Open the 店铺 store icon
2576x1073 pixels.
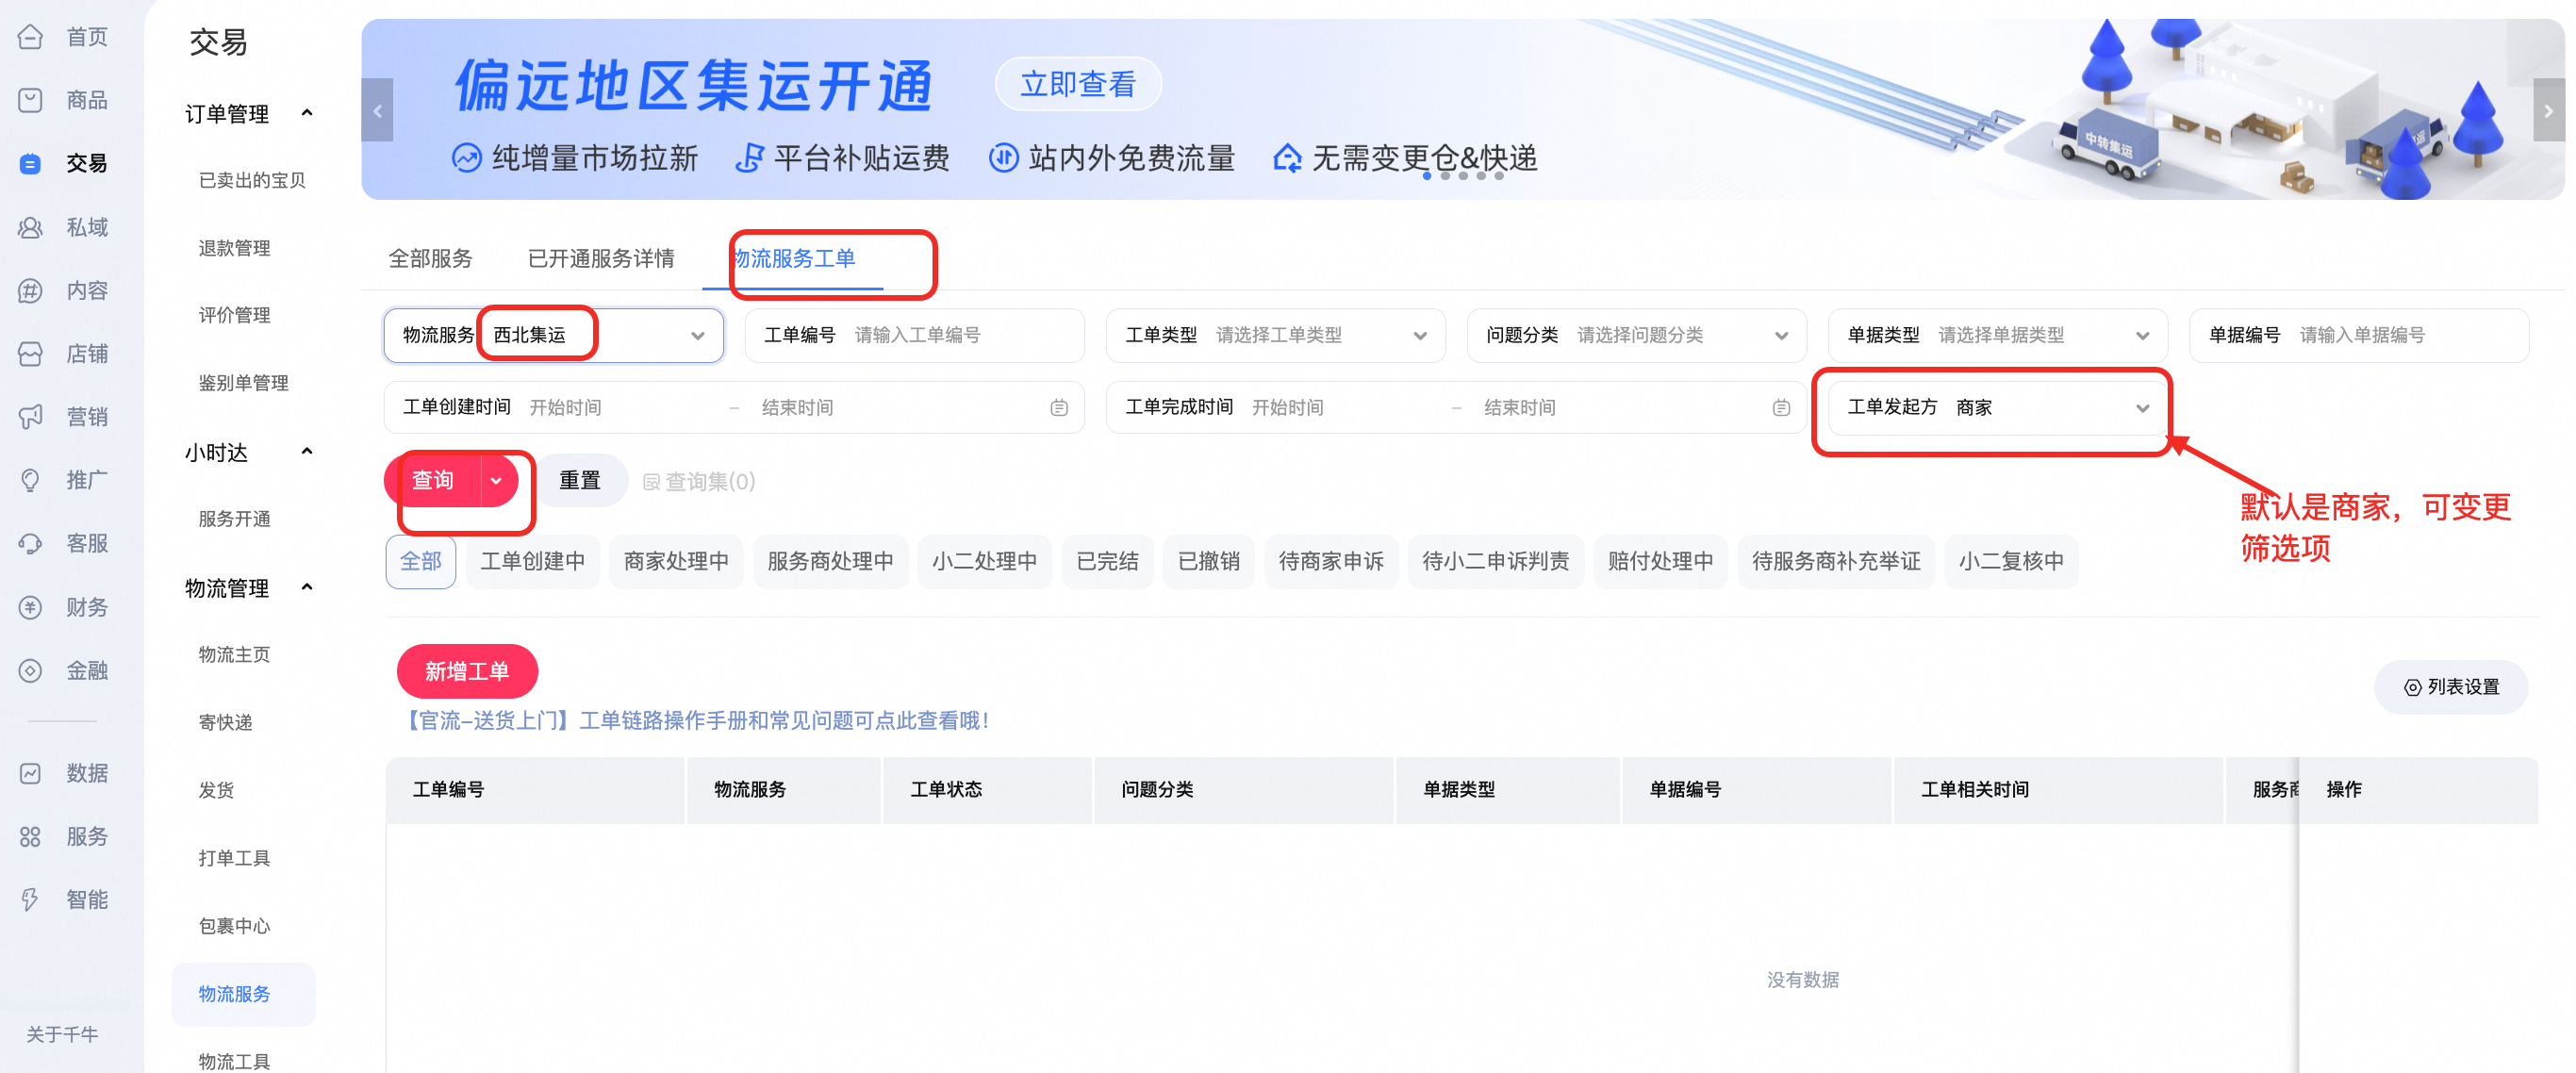pos(31,354)
